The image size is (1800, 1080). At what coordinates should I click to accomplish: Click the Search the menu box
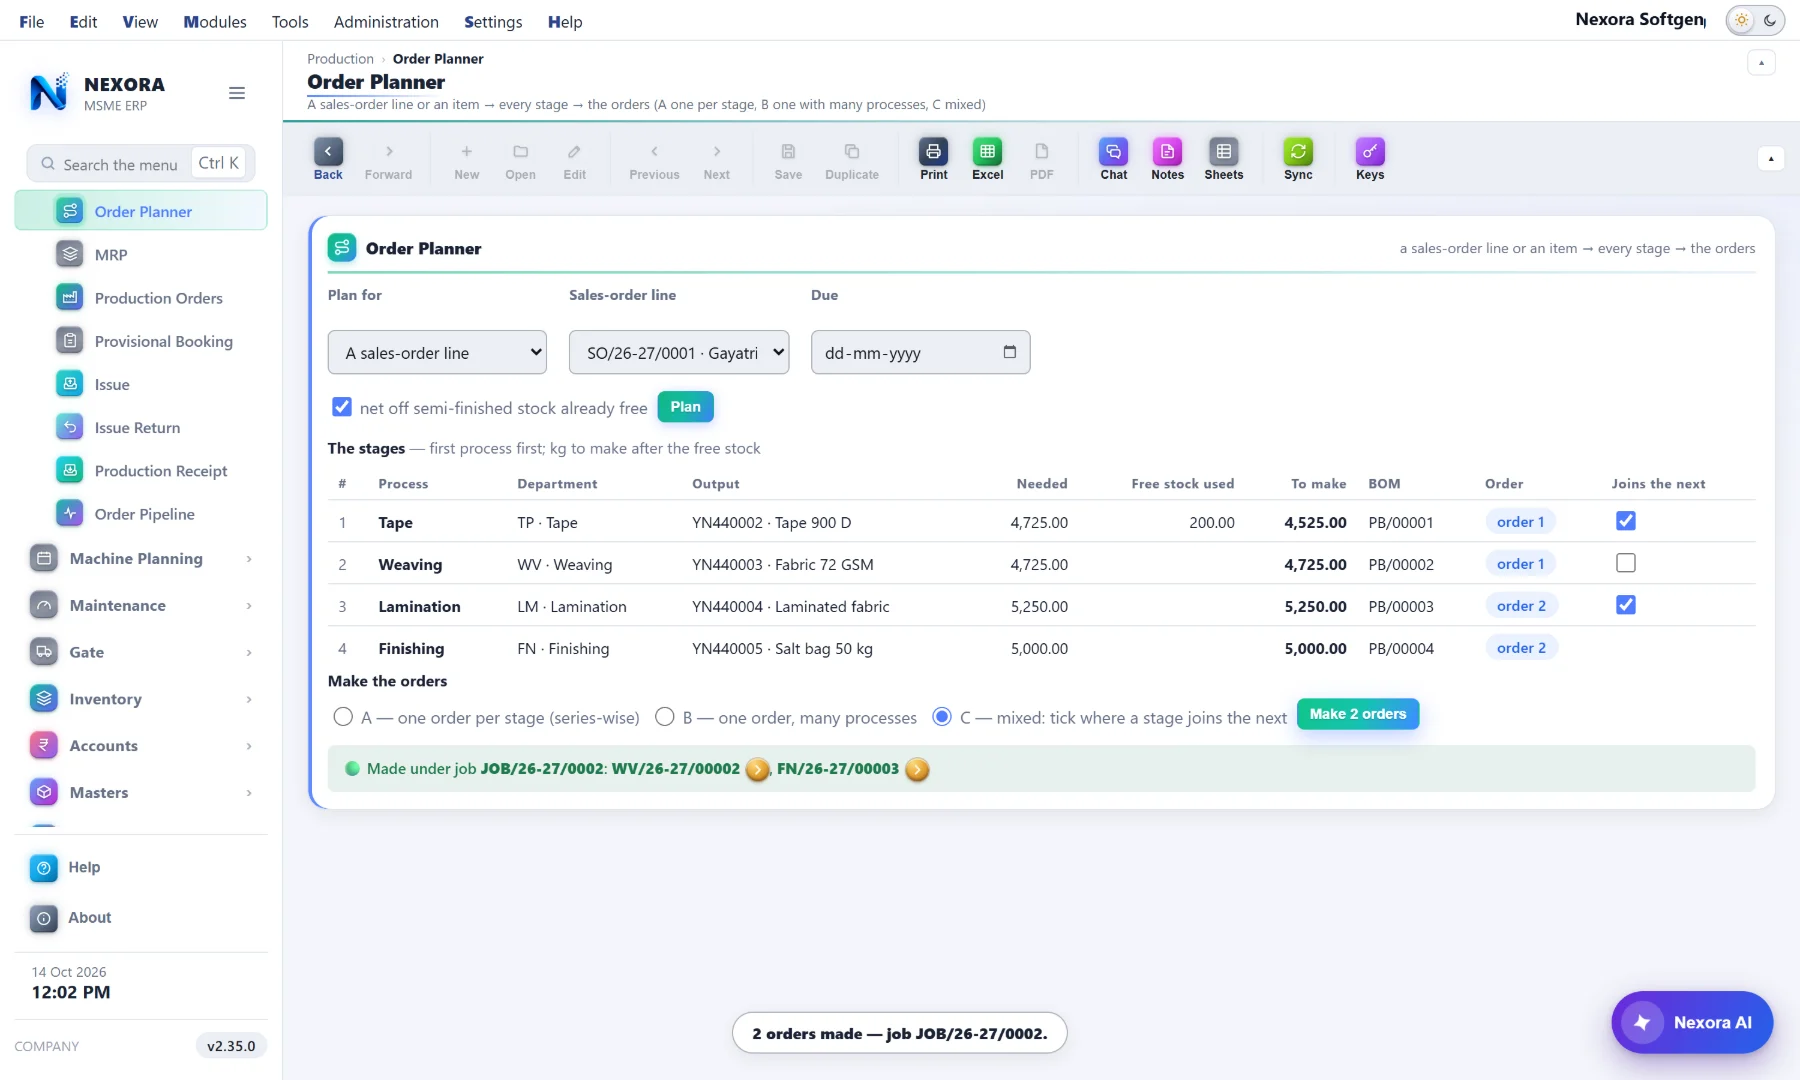click(x=141, y=163)
